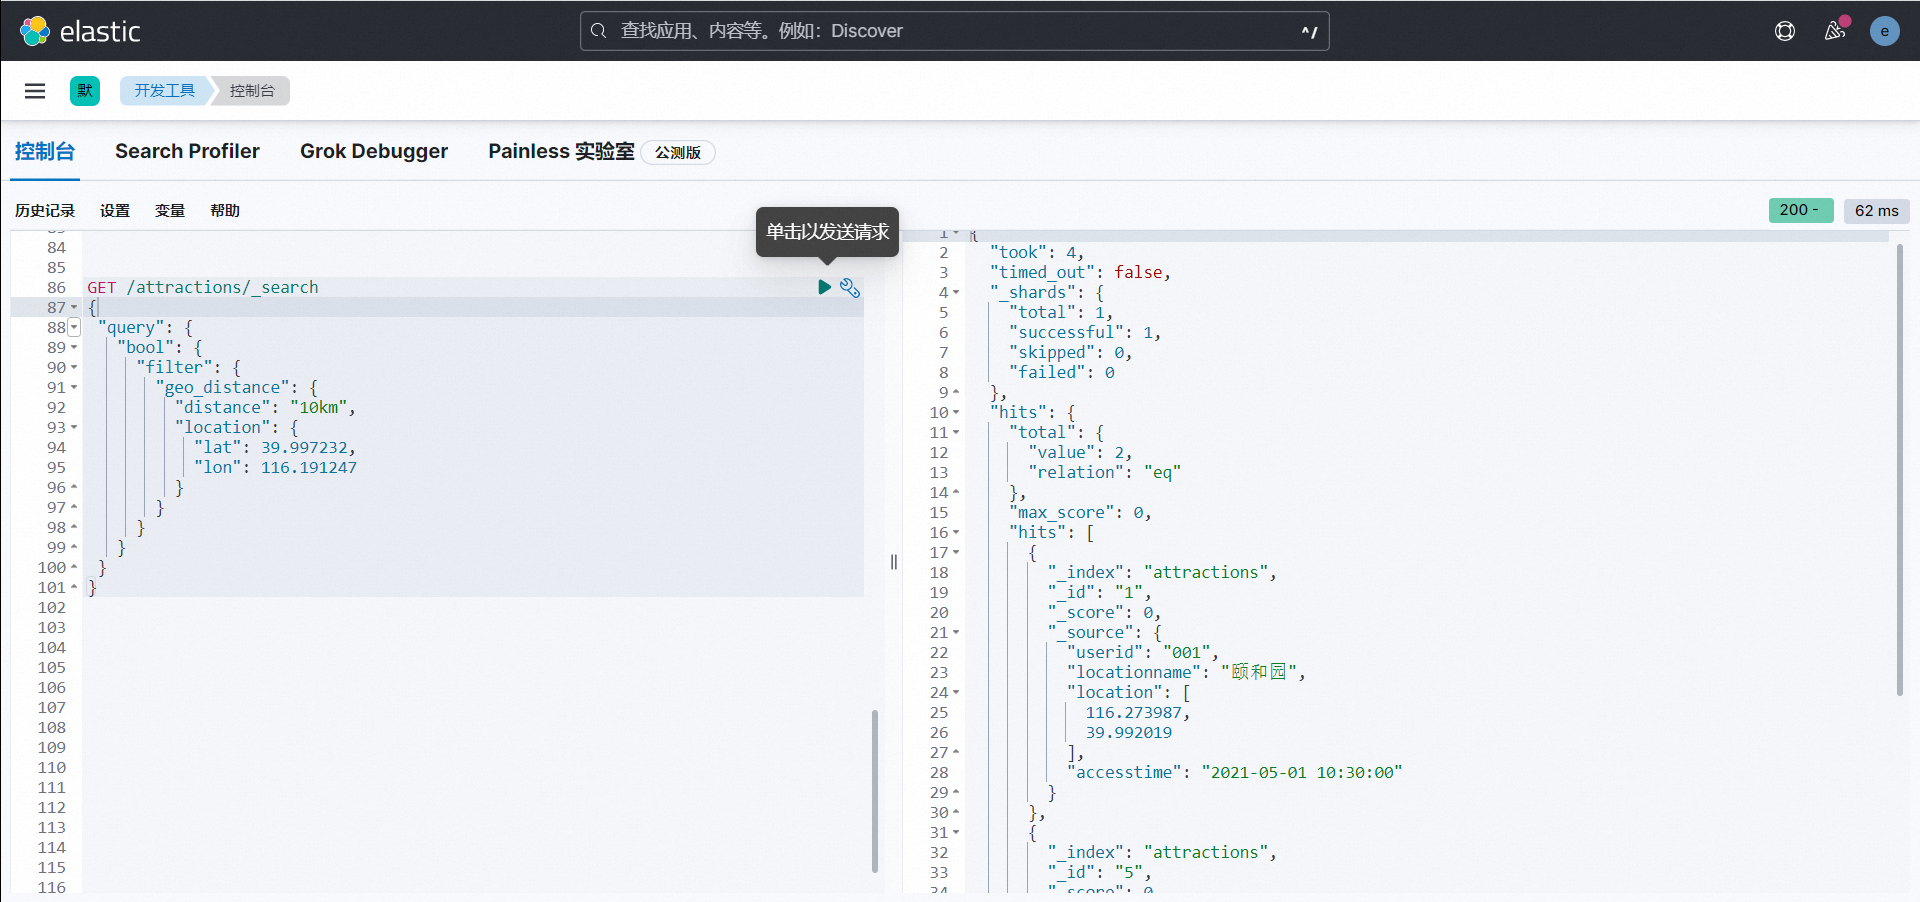Click the 200 status badge
Image resolution: width=1920 pixels, height=902 pixels.
pyautogui.click(x=1800, y=210)
